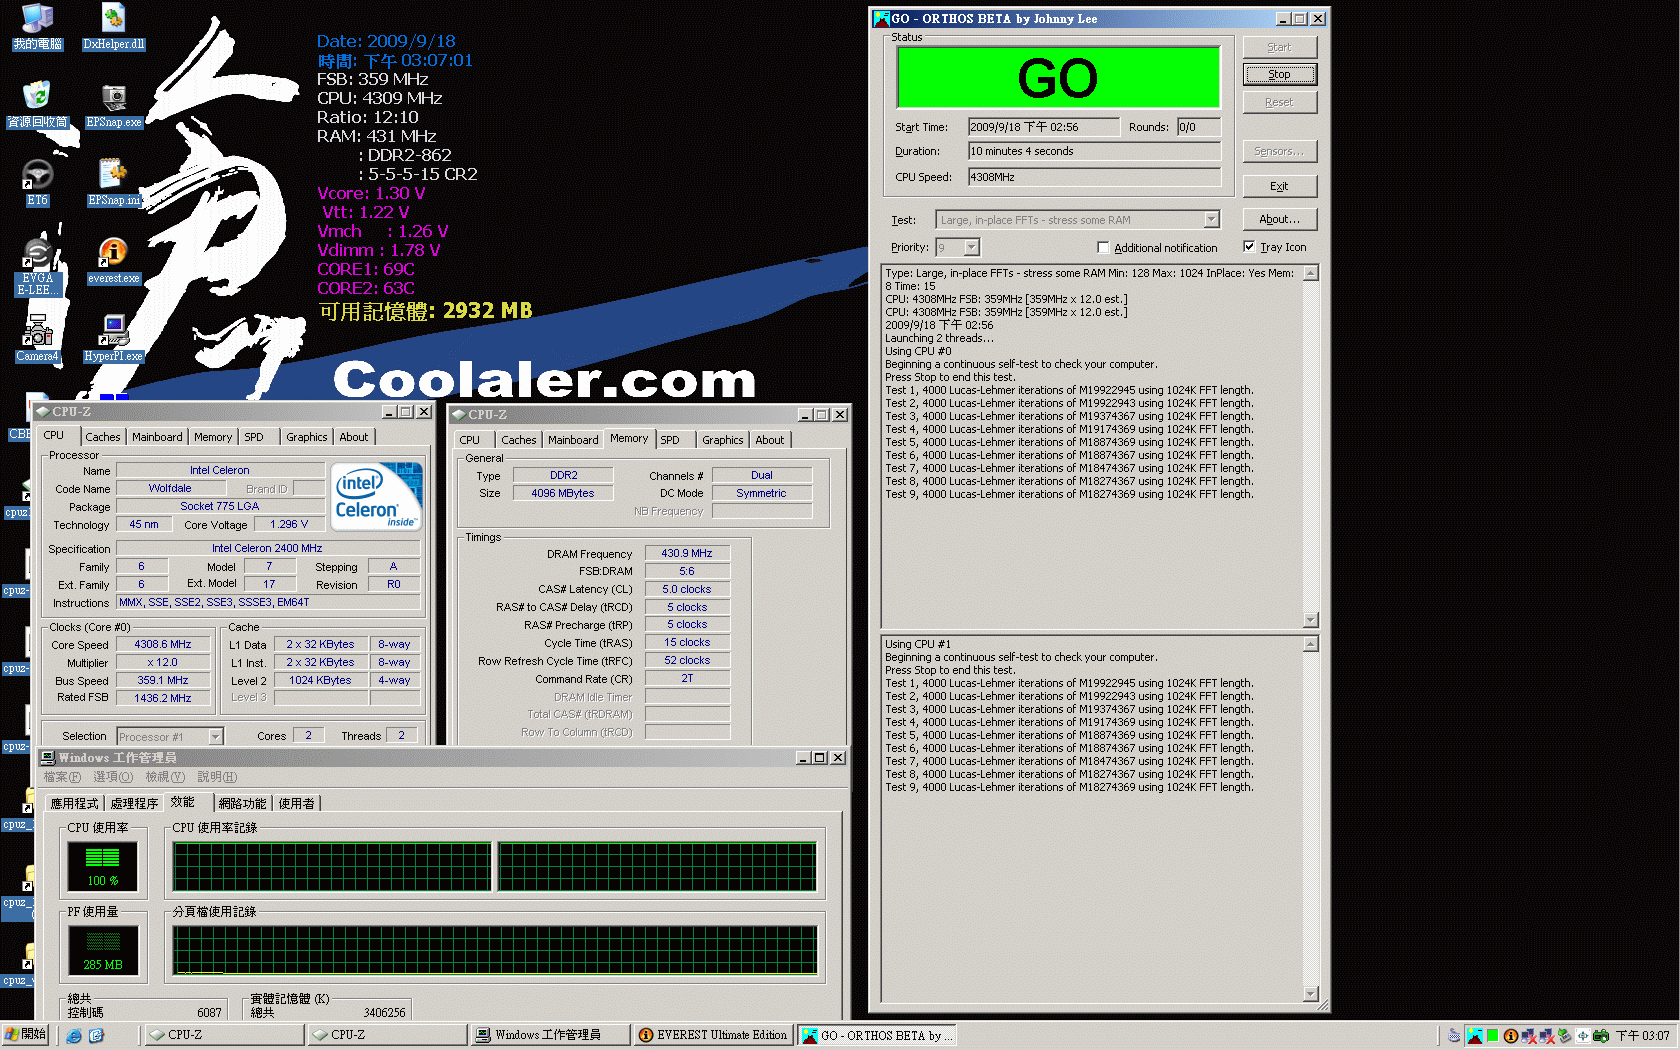Screen dimensions: 1680x1050
Task: Click down arrow on upper ORTHOS log scrollbar
Action: point(1311,620)
